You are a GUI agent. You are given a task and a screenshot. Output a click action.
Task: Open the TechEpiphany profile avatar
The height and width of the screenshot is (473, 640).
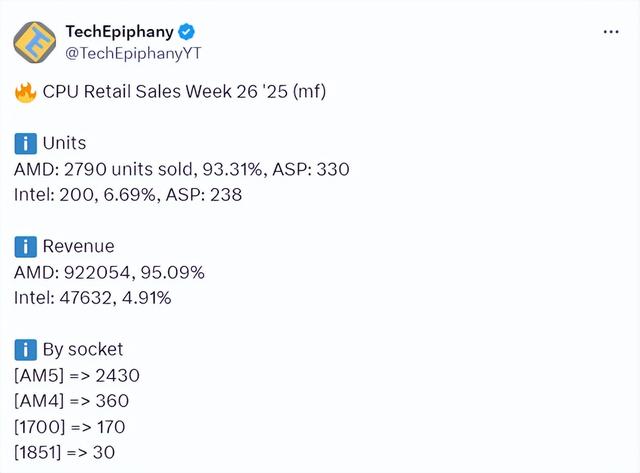click(35, 42)
